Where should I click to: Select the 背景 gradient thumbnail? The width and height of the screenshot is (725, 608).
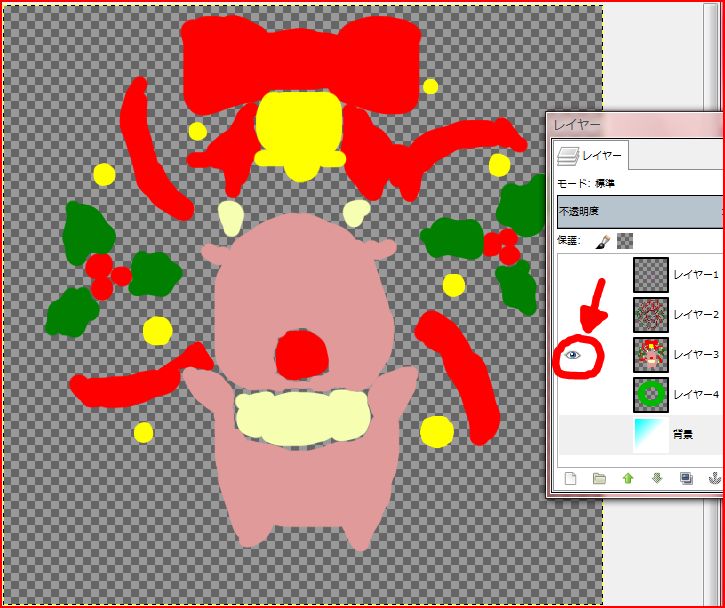pyautogui.click(x=651, y=435)
